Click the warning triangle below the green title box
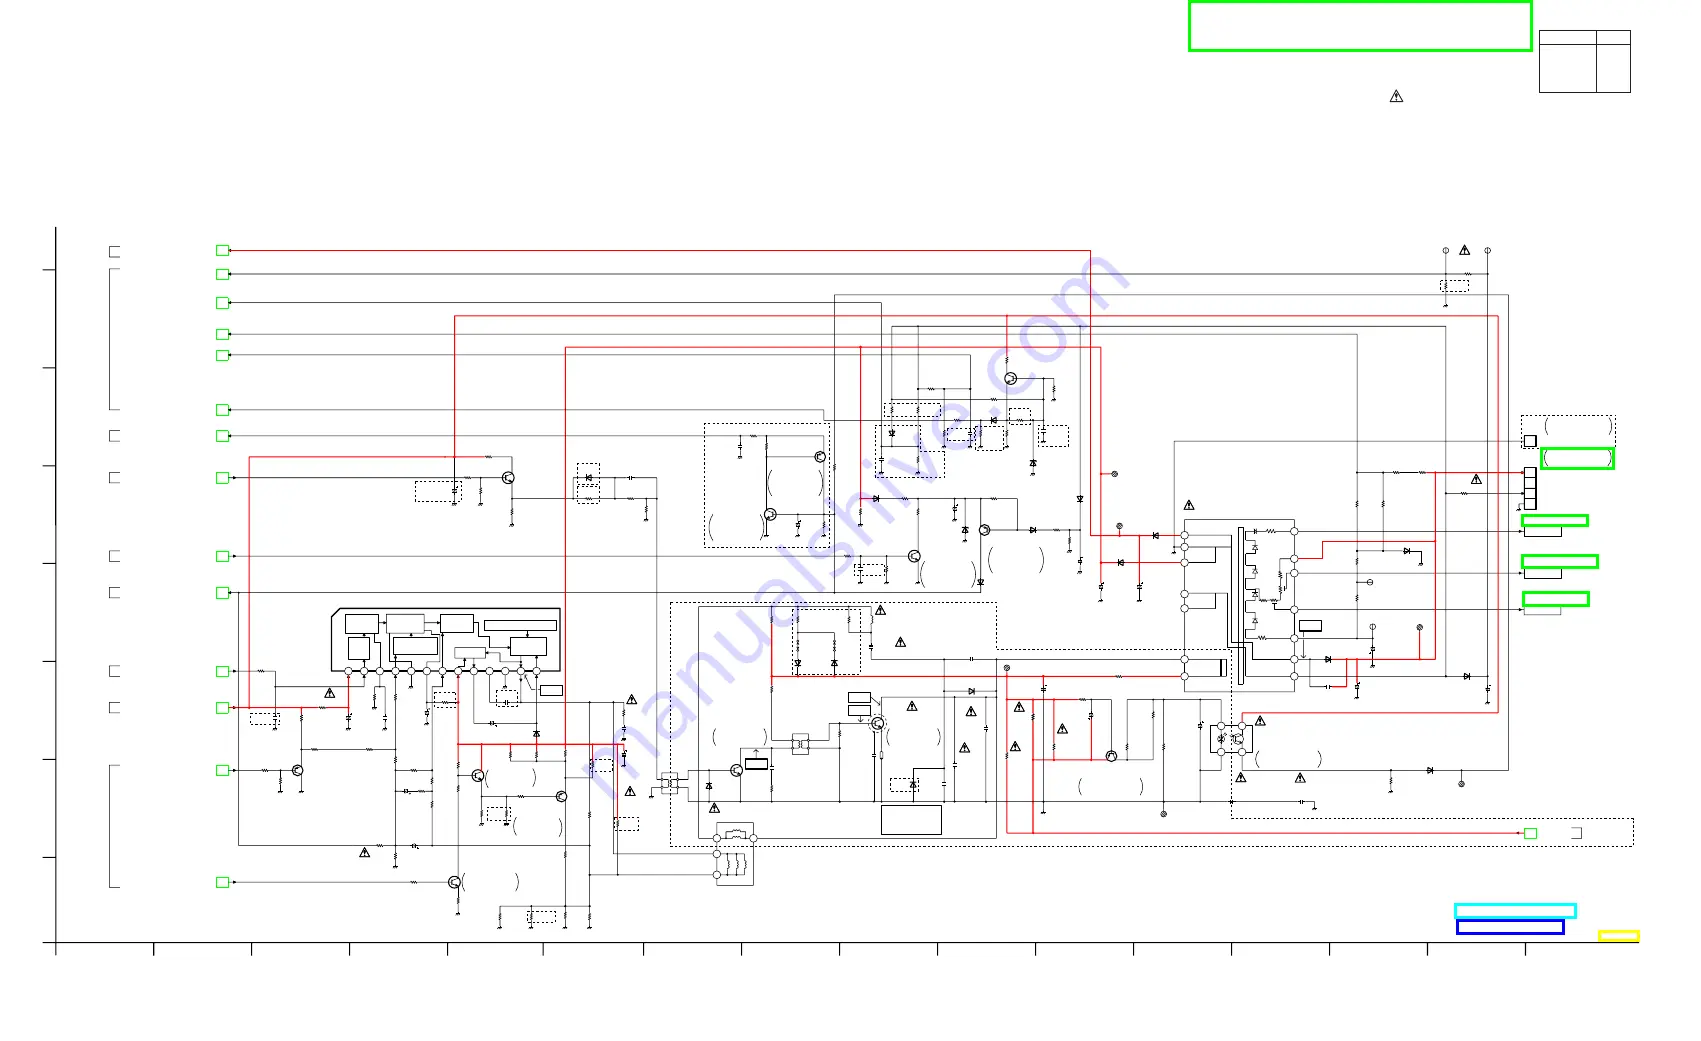Screen dimensions: 1701x1041 pos(1396,97)
